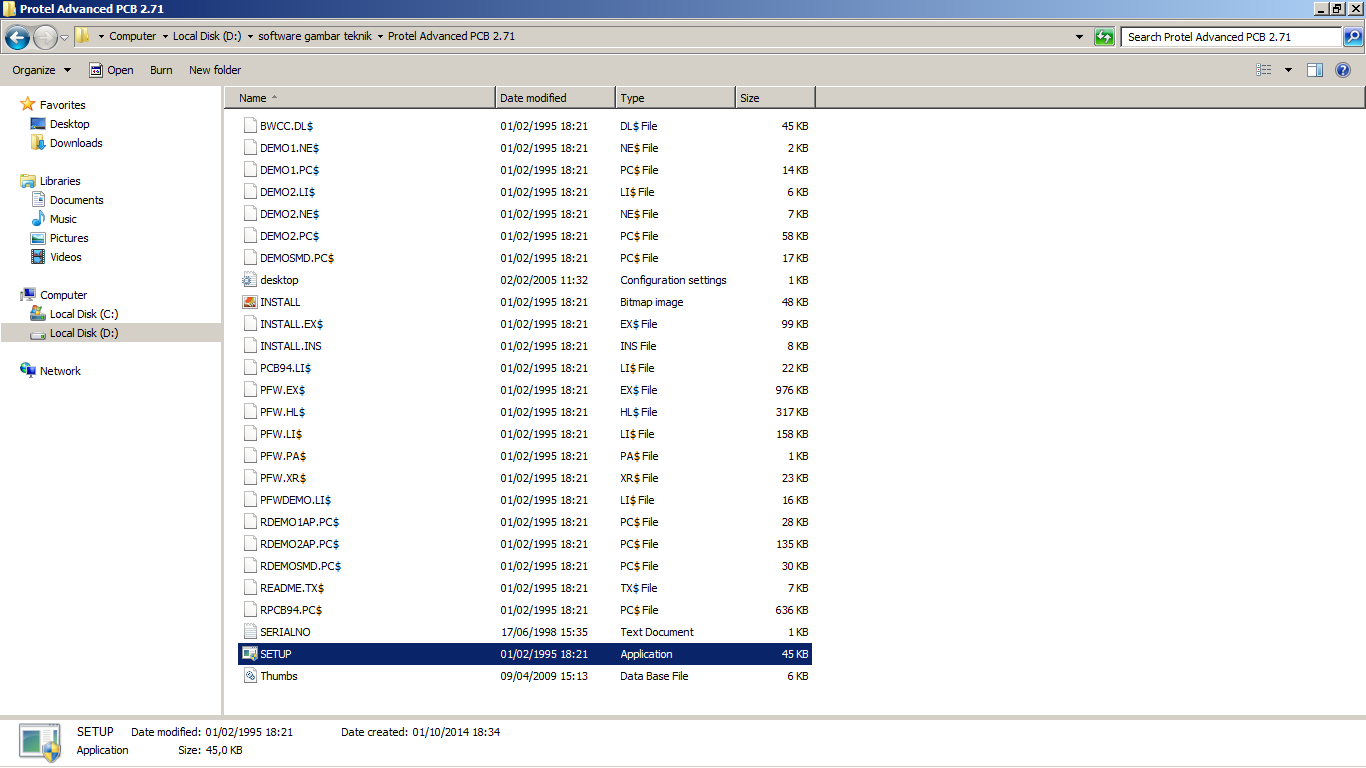Click the SETUP application icon
Screen dimensions: 1366x768
250,654
